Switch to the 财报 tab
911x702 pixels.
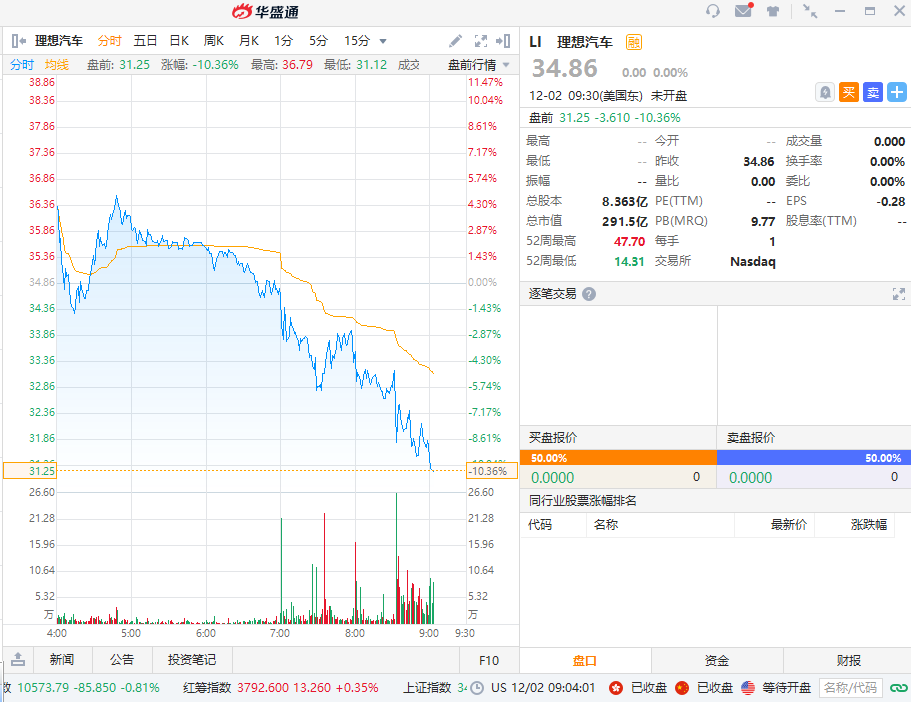(x=848, y=661)
